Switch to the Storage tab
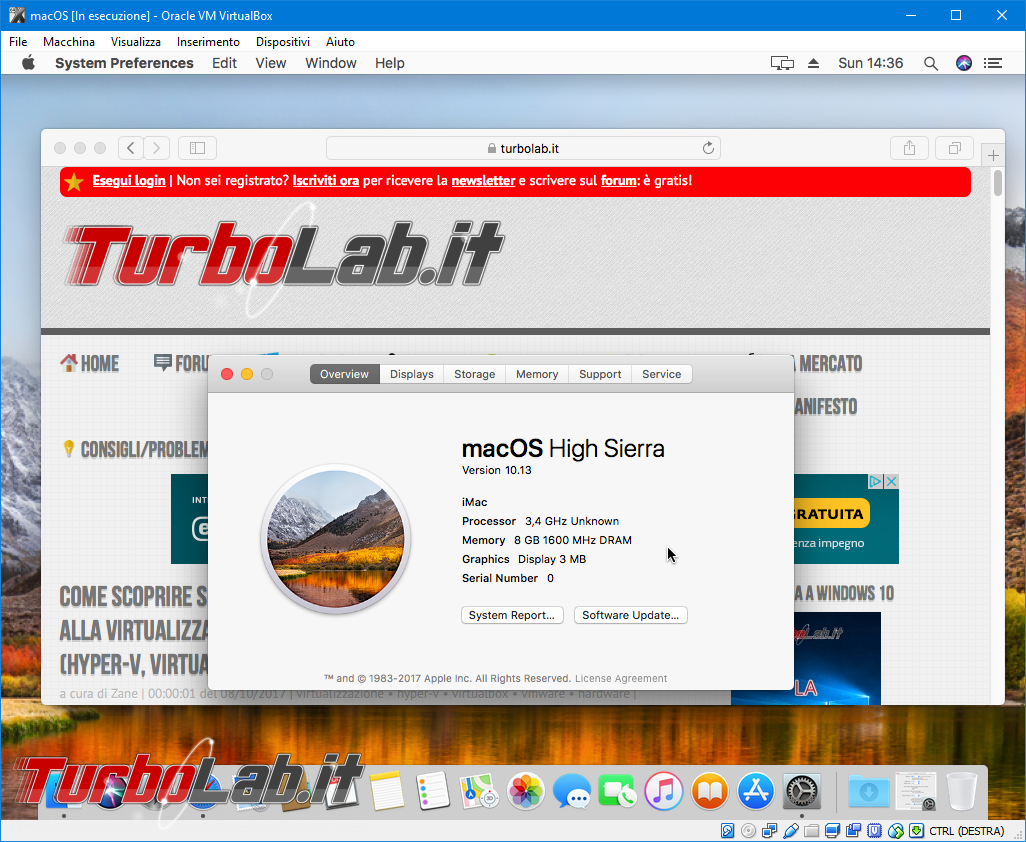This screenshot has width=1026, height=842. 474,374
